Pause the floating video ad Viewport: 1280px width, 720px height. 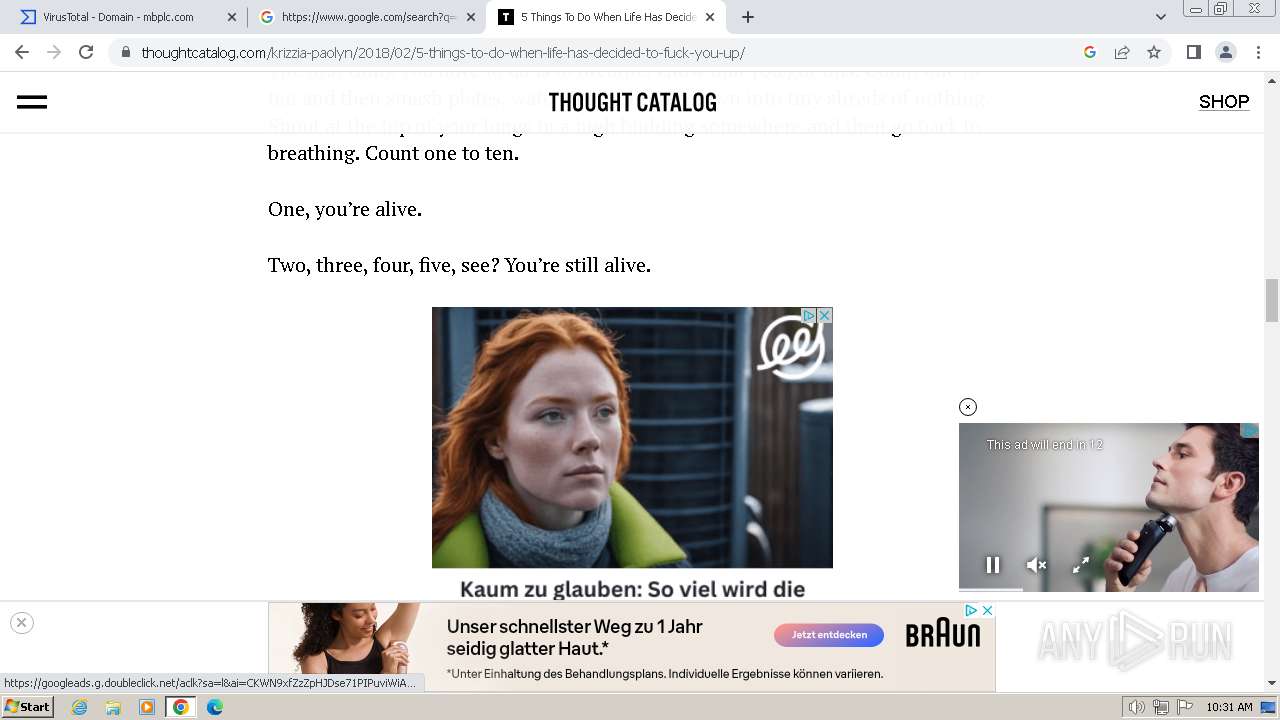pos(993,565)
